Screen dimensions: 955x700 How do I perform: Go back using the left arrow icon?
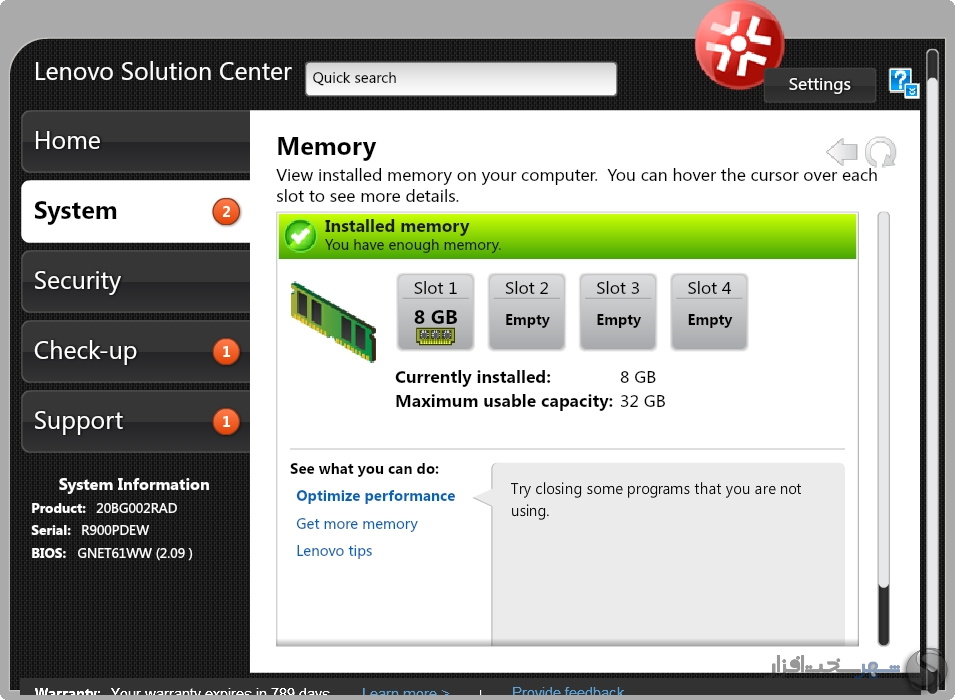(x=842, y=151)
